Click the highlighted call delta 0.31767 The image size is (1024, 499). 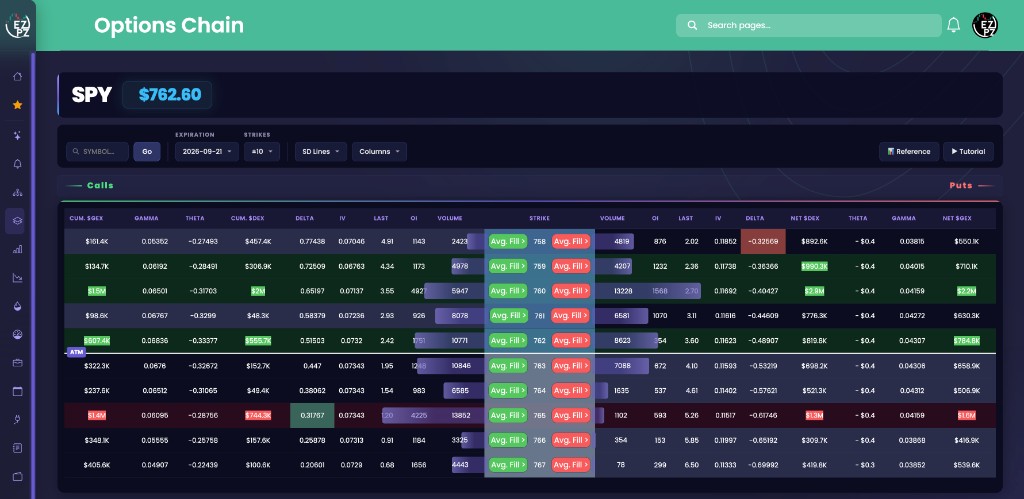[x=312, y=415]
